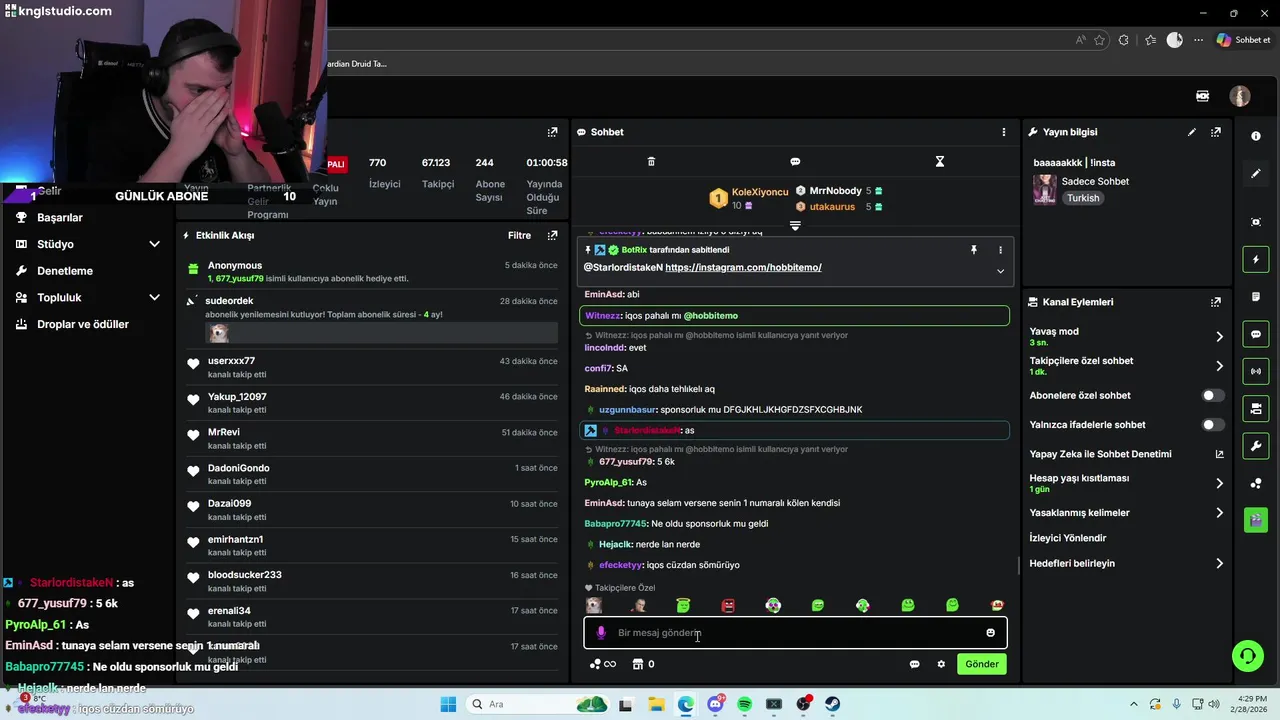Click the trash icon in chat toolbar
Image resolution: width=1280 pixels, height=720 pixels.
tap(651, 161)
